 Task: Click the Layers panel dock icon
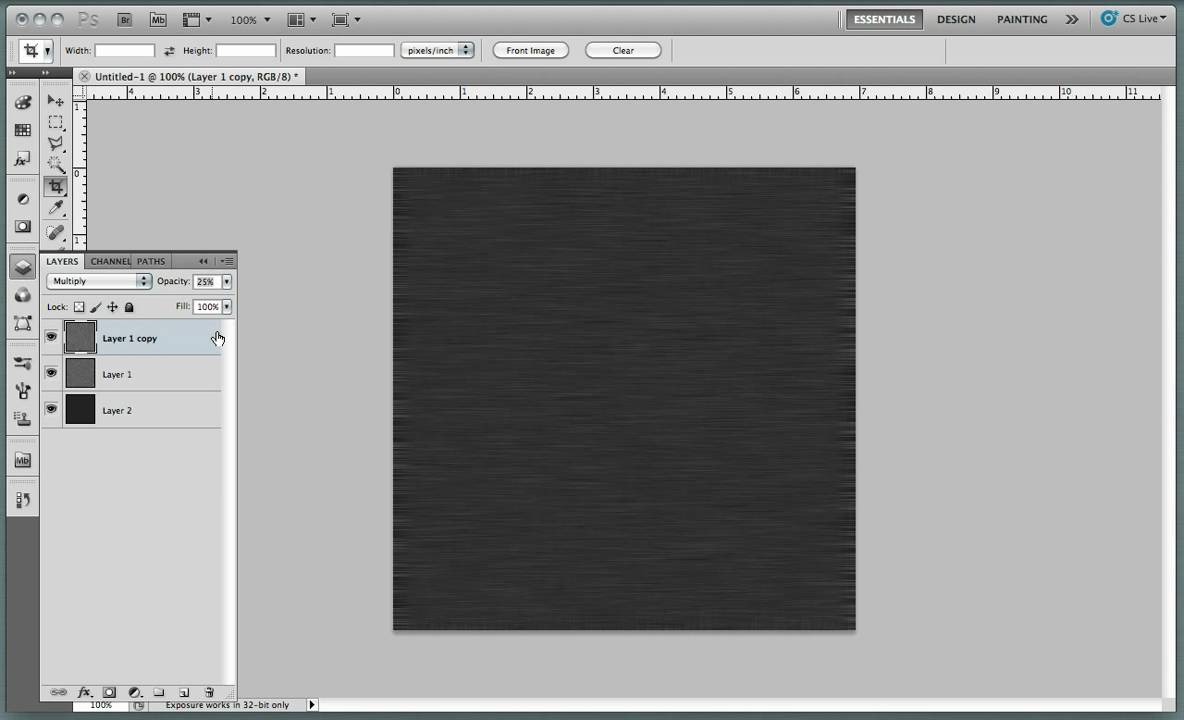[23, 267]
